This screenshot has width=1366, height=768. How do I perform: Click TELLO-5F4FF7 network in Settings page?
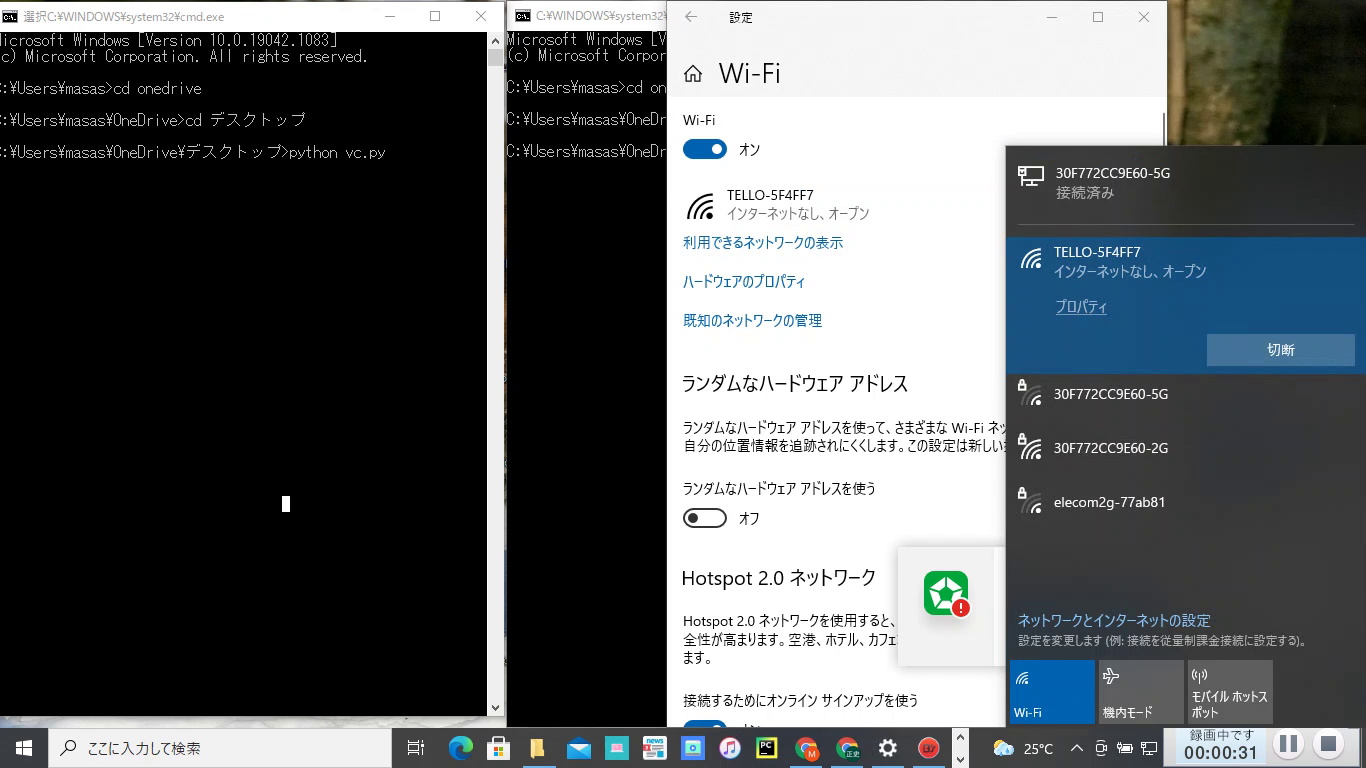778,204
